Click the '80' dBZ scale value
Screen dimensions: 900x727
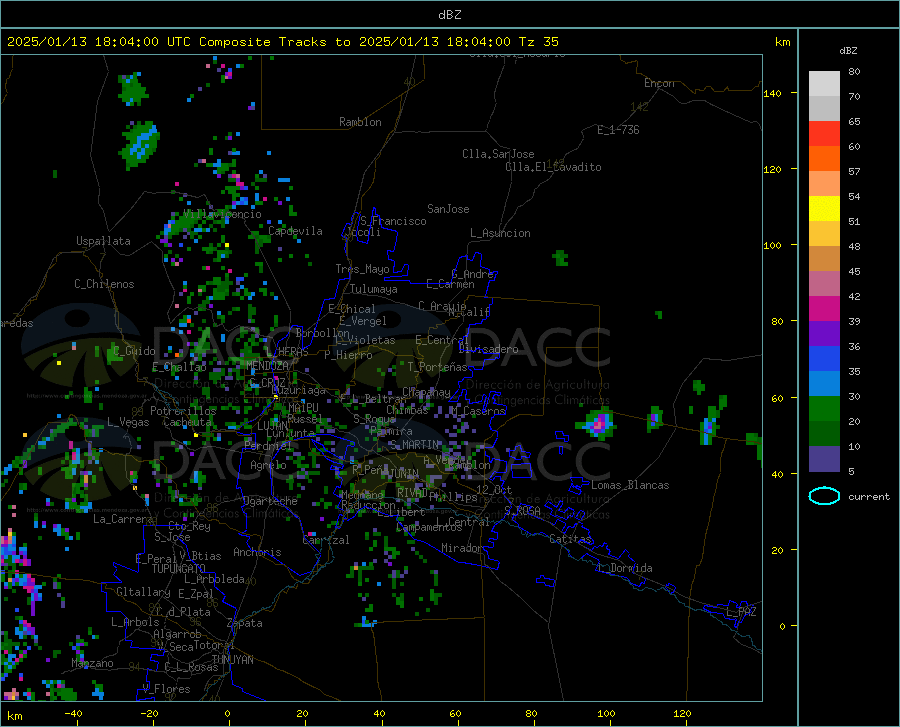click(854, 72)
